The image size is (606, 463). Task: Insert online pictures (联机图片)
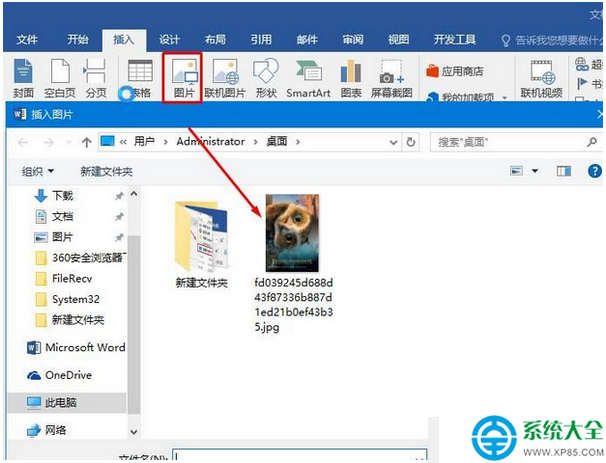click(225, 78)
